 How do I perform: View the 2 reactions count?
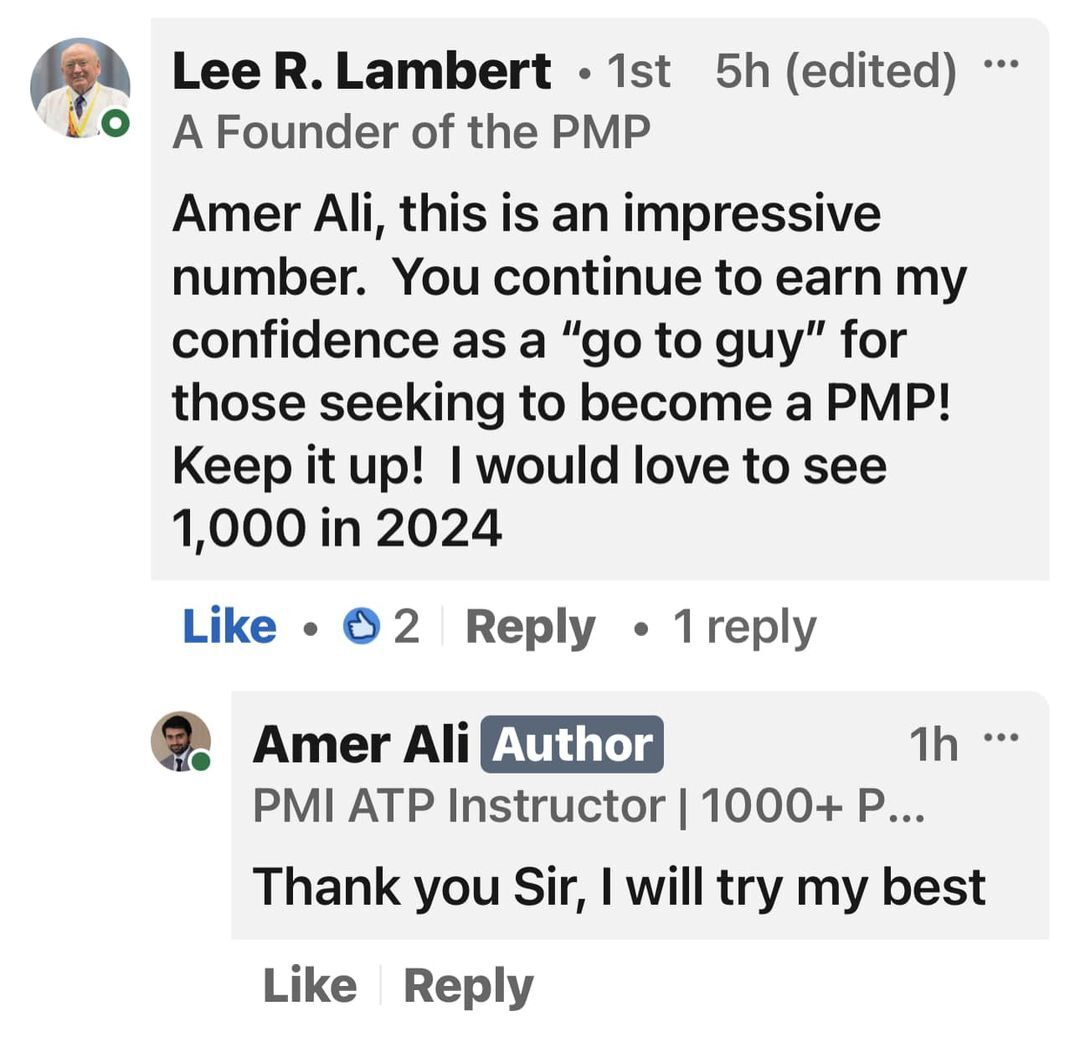point(406,628)
